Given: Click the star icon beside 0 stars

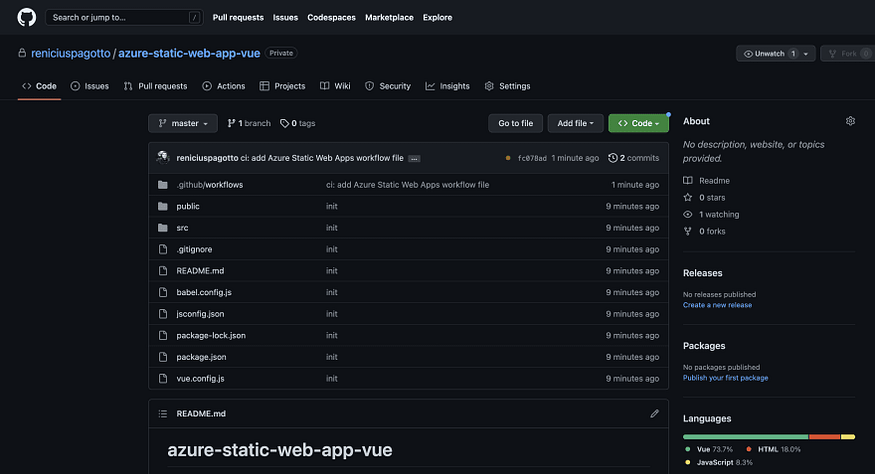Looking at the screenshot, I should point(688,197).
